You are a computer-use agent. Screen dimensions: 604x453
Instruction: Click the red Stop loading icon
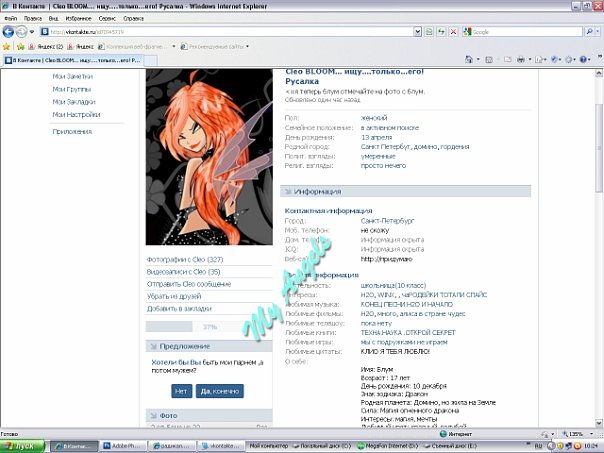point(453,32)
